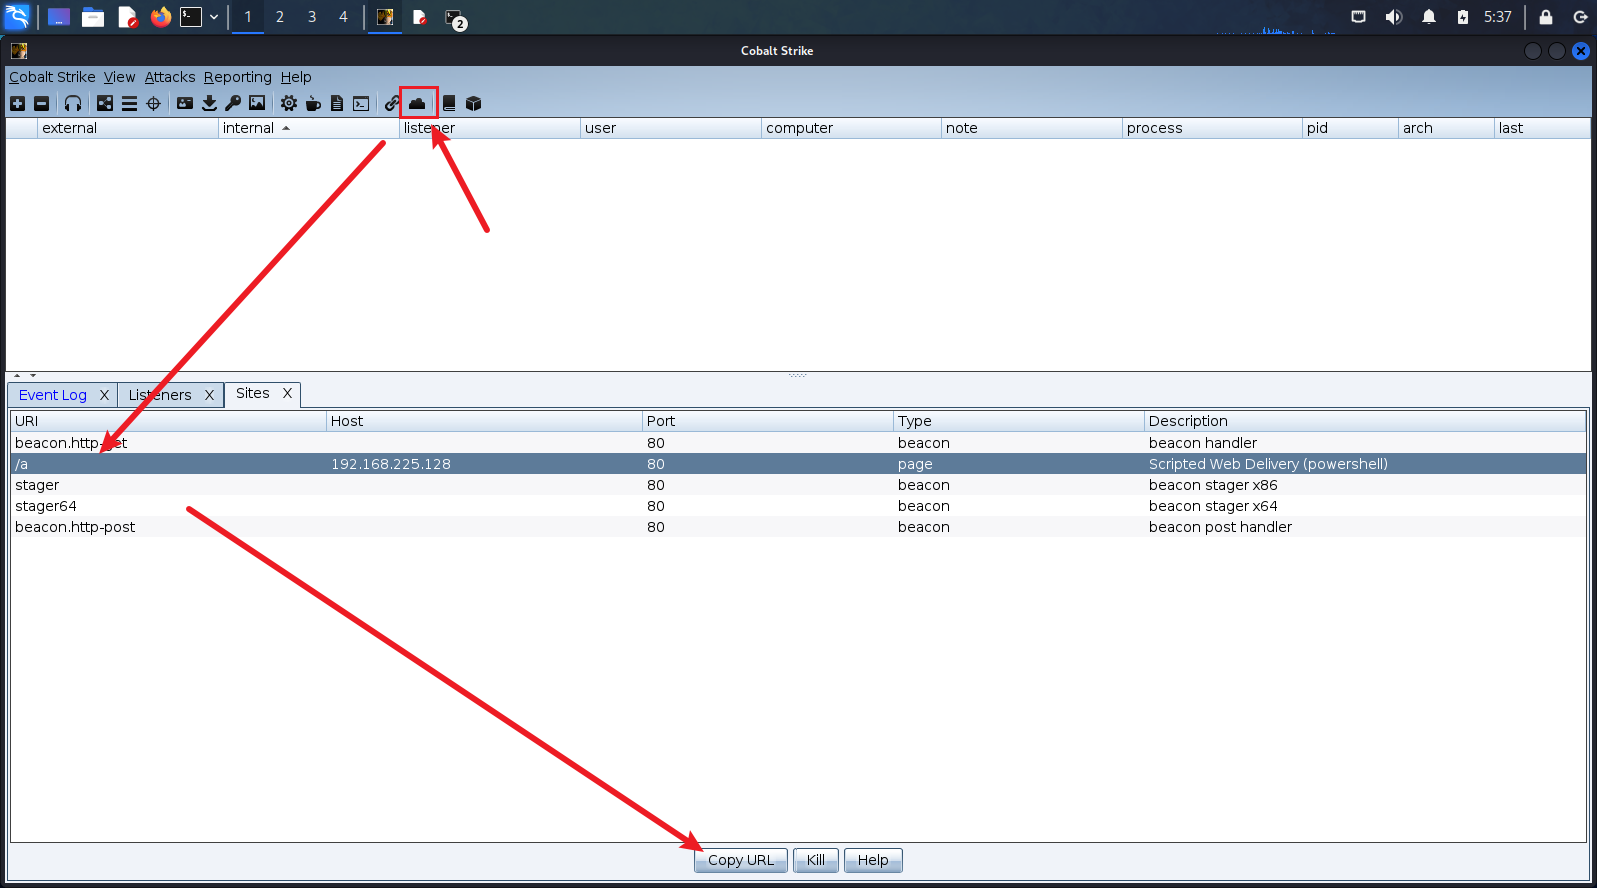The width and height of the screenshot is (1597, 888).
Task: Switch to workspace 4 in the panel
Action: pos(343,17)
